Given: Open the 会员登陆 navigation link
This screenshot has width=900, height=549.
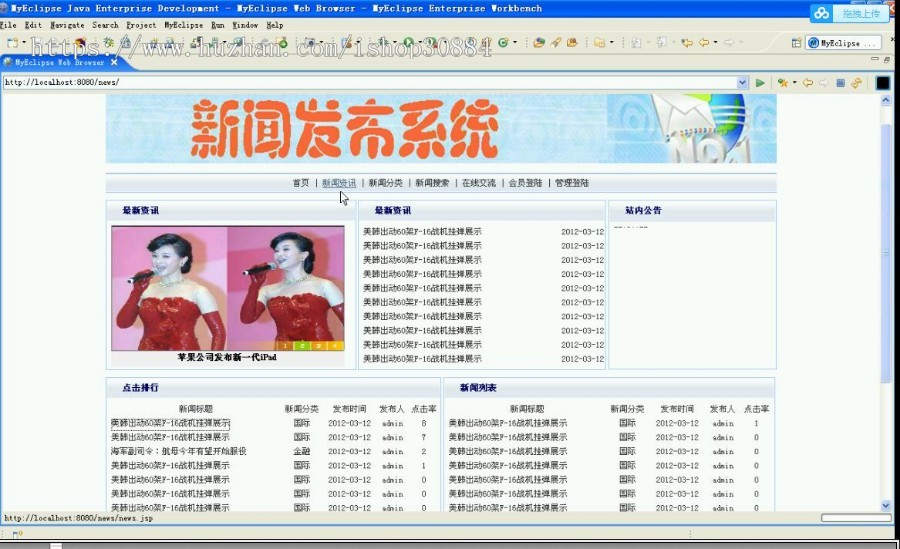Looking at the screenshot, I should [525, 183].
